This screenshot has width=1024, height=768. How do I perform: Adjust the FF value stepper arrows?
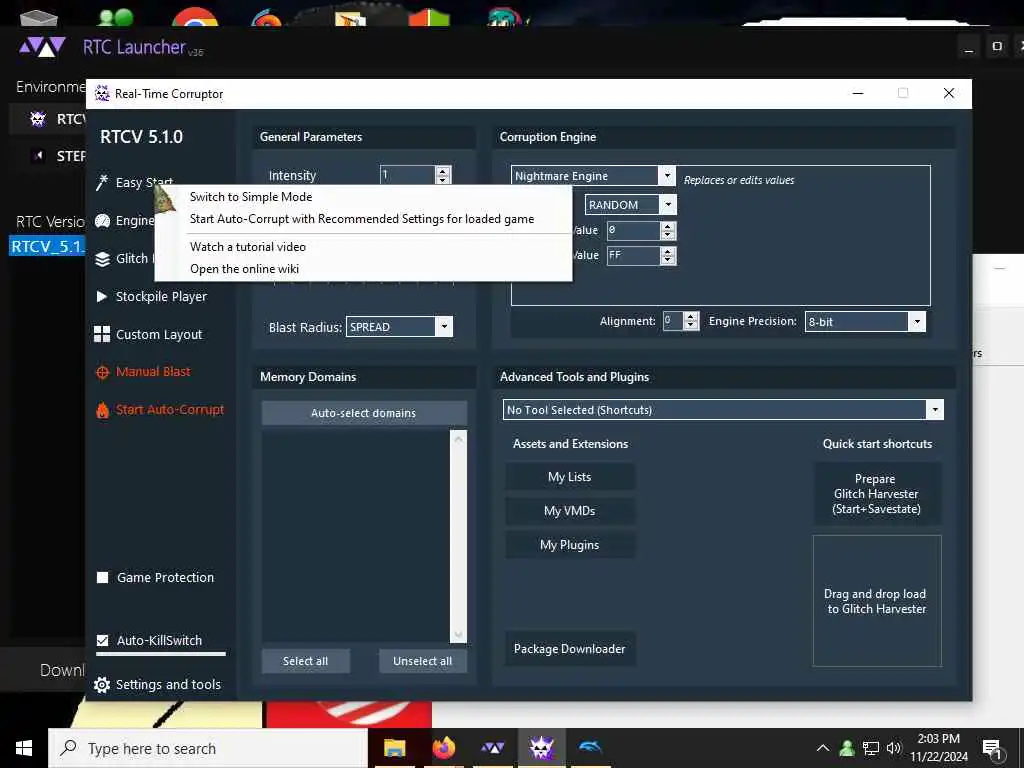667,255
